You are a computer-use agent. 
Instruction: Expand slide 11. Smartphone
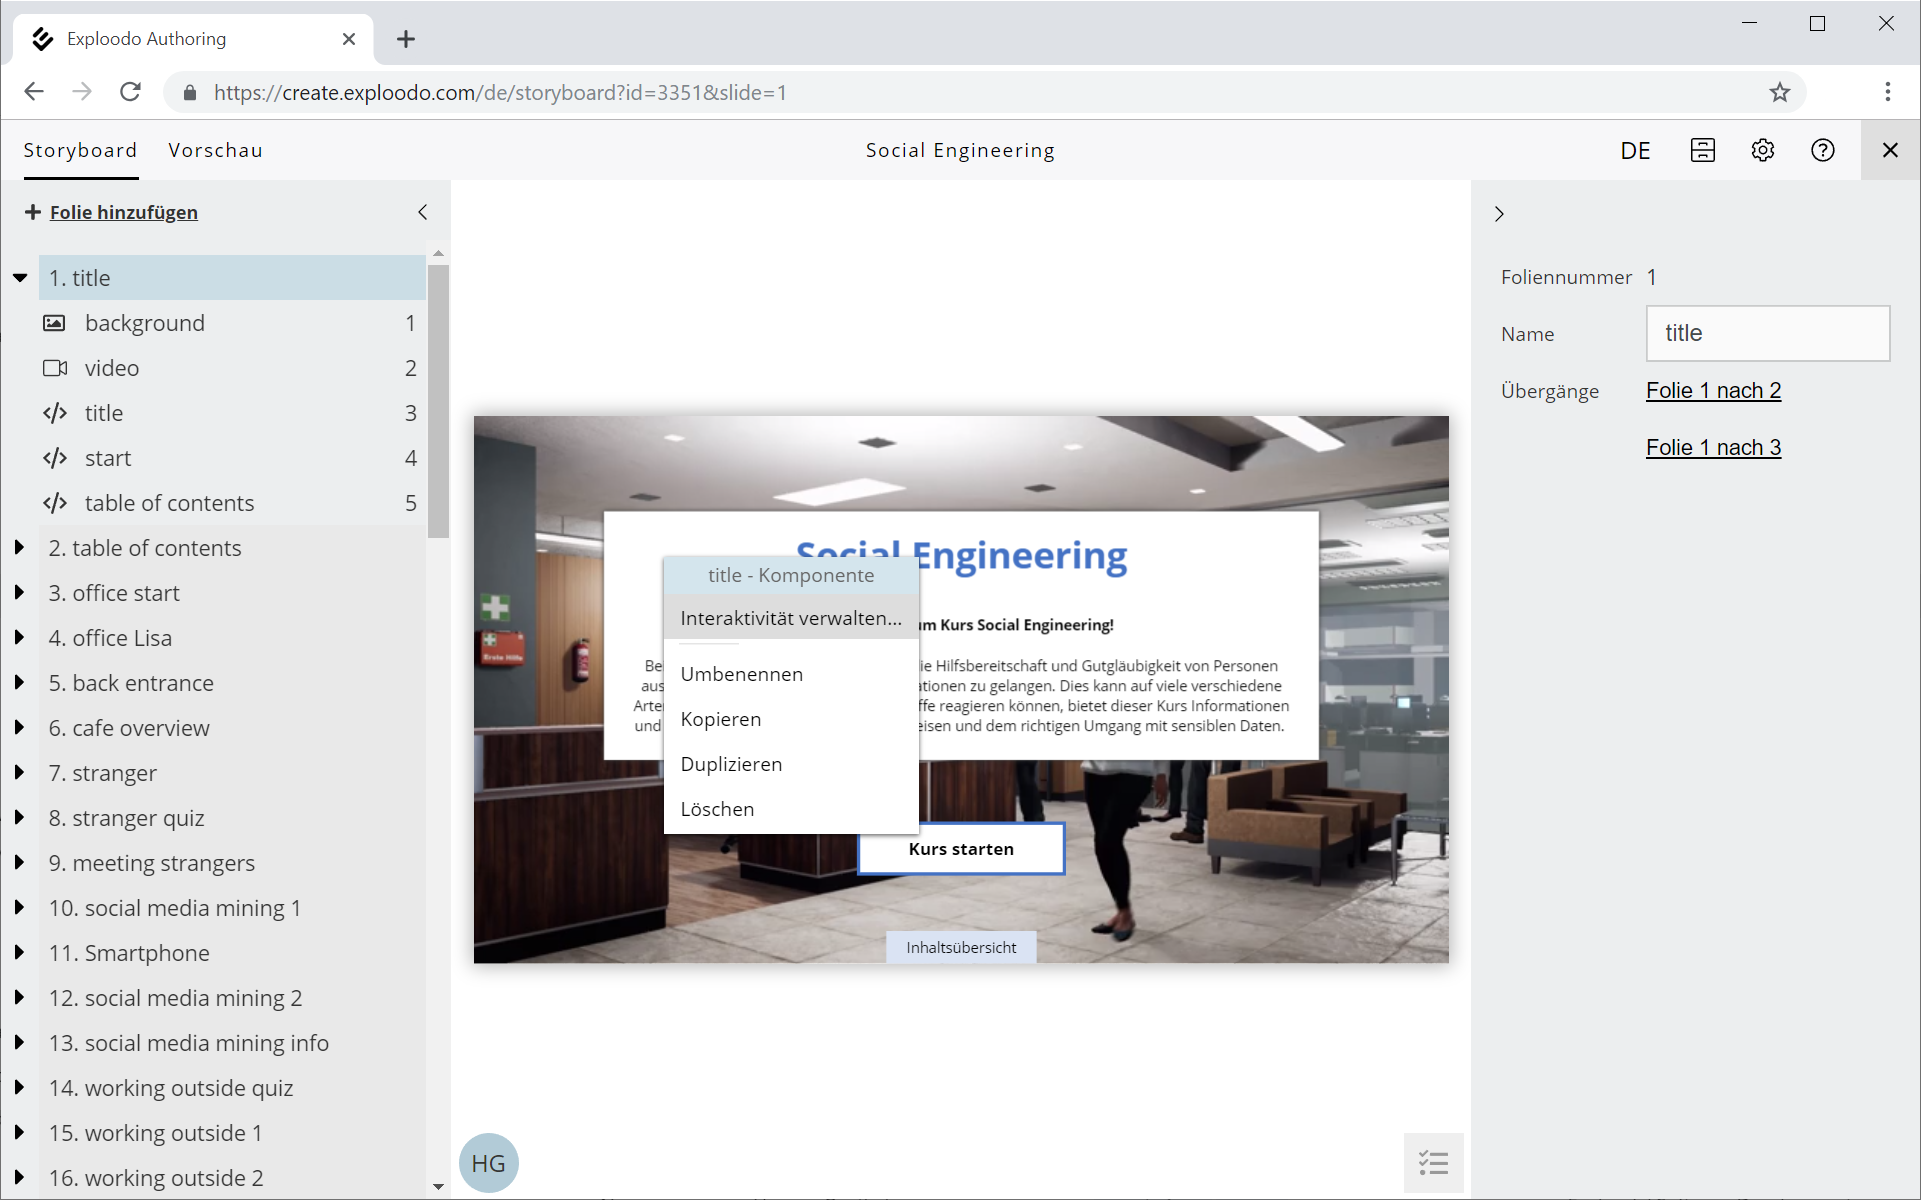(19, 952)
